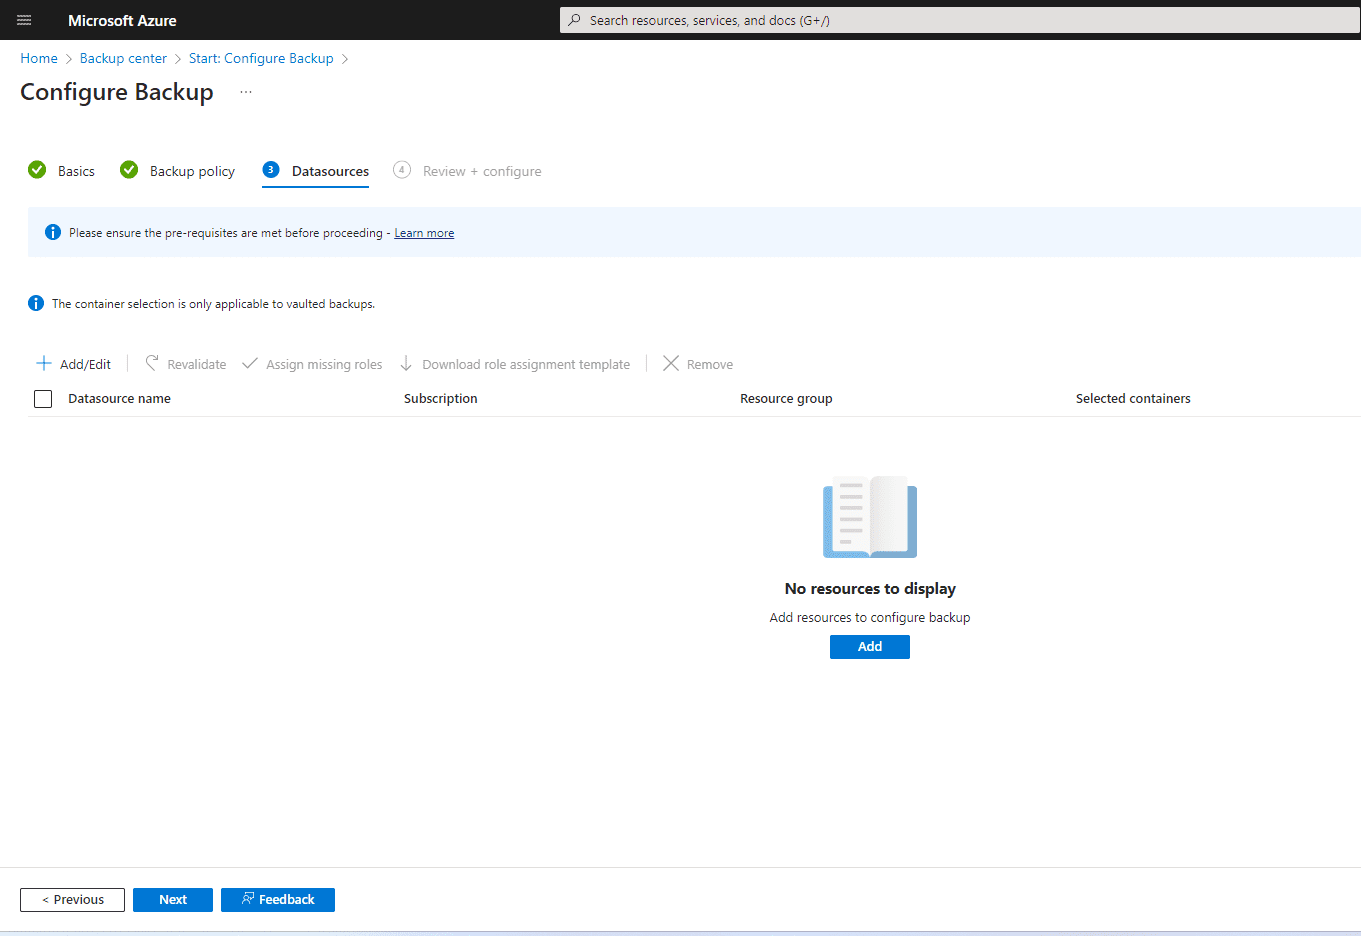Click the Feedback button
The image size is (1361, 936).
tap(278, 900)
